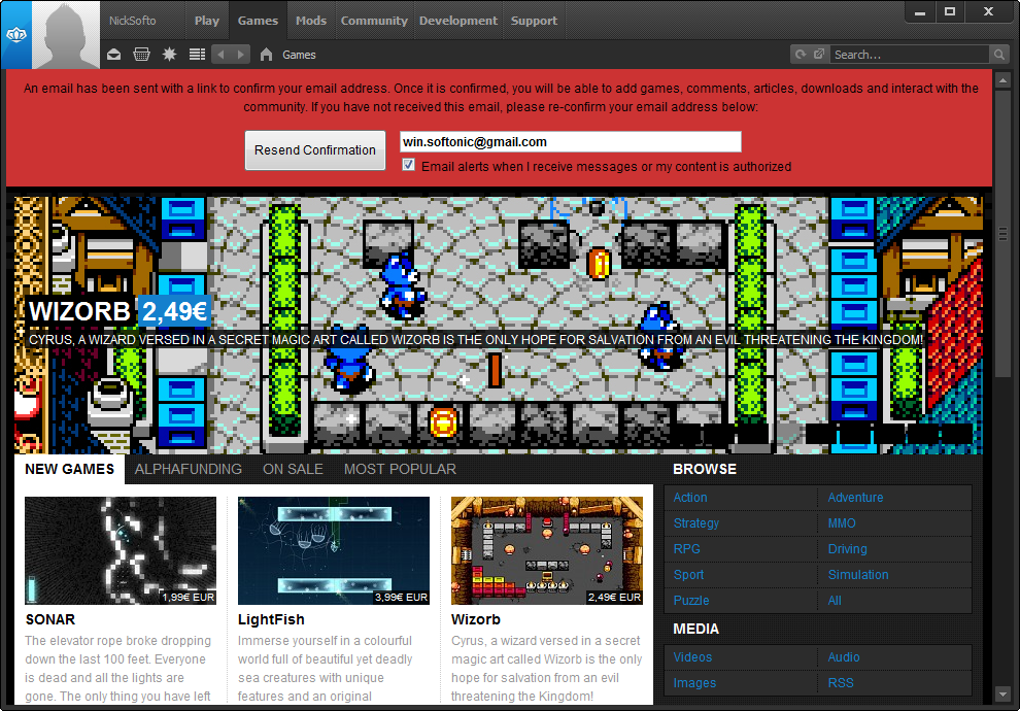The height and width of the screenshot is (711, 1020).
Task: Toggle the email alerts checkbox
Action: pos(409,165)
